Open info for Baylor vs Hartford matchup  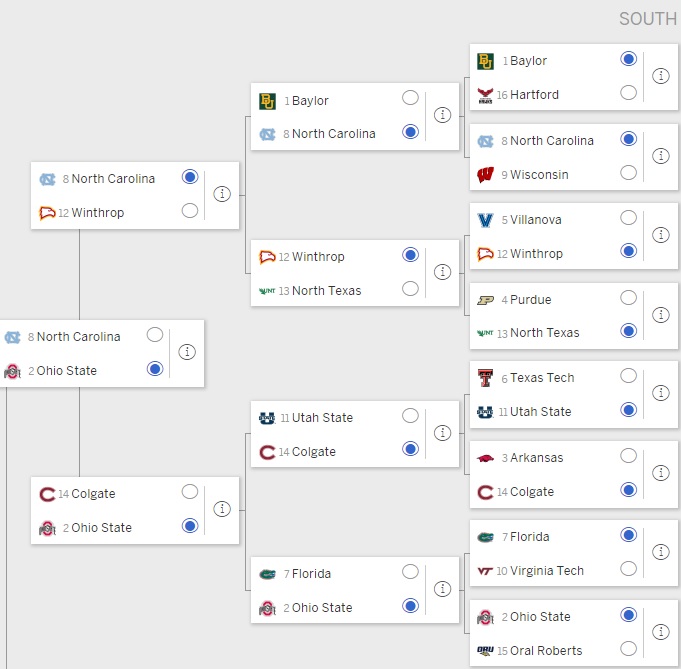click(x=660, y=76)
